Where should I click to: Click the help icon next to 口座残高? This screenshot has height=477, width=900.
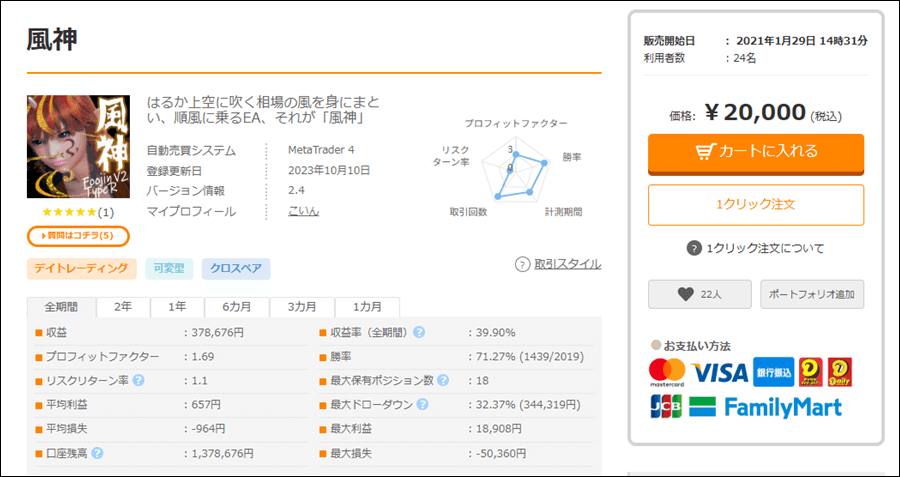(x=98, y=453)
